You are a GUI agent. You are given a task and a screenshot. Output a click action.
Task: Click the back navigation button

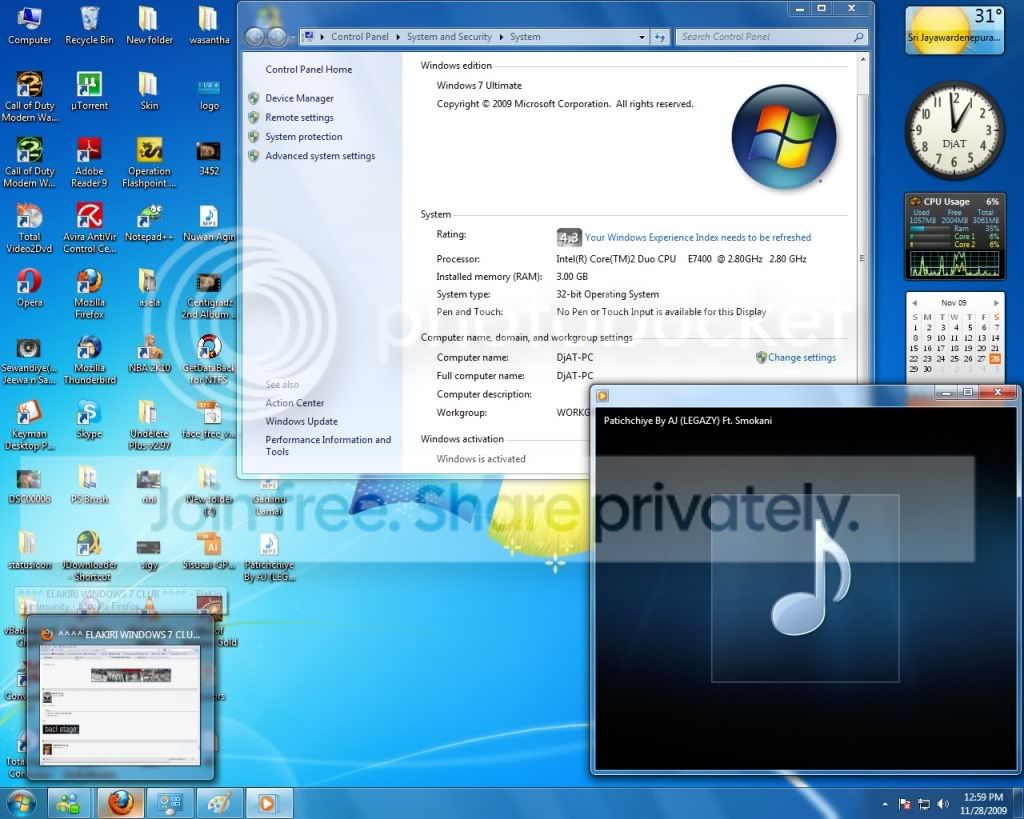pos(255,37)
